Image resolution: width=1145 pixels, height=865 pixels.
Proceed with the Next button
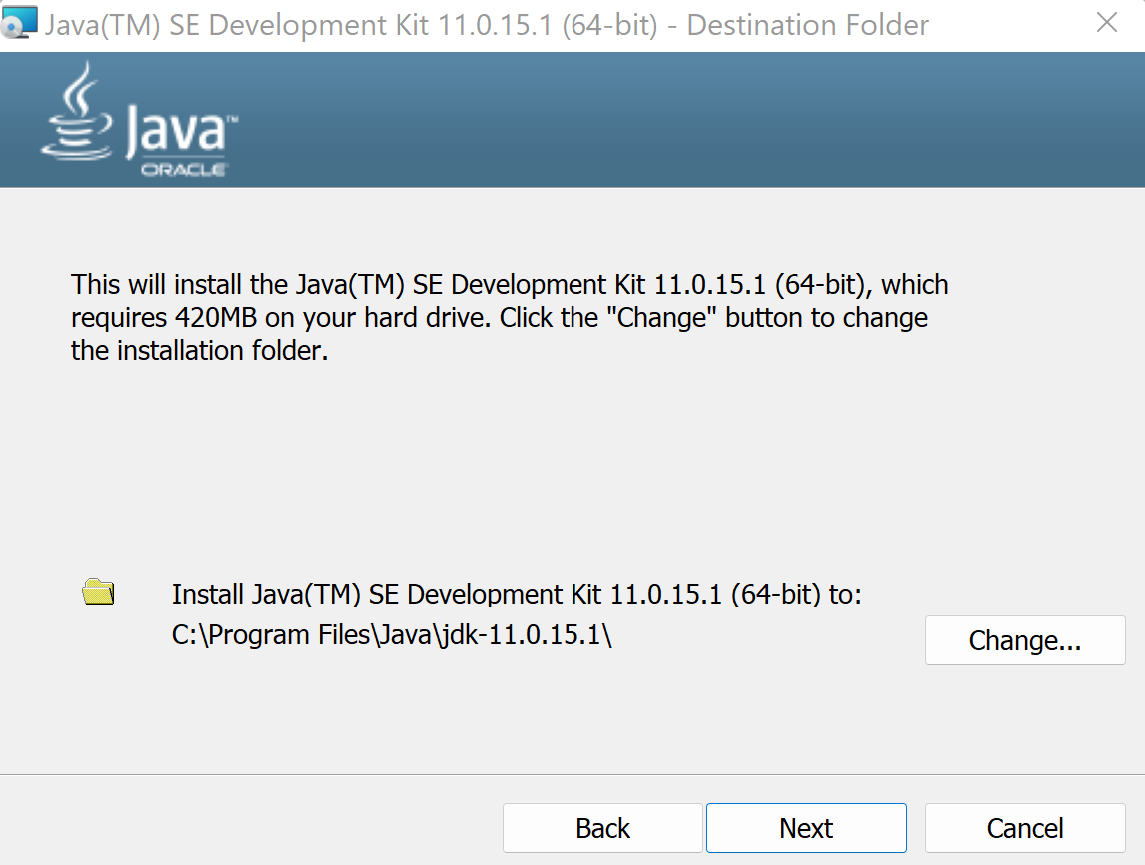[806, 828]
